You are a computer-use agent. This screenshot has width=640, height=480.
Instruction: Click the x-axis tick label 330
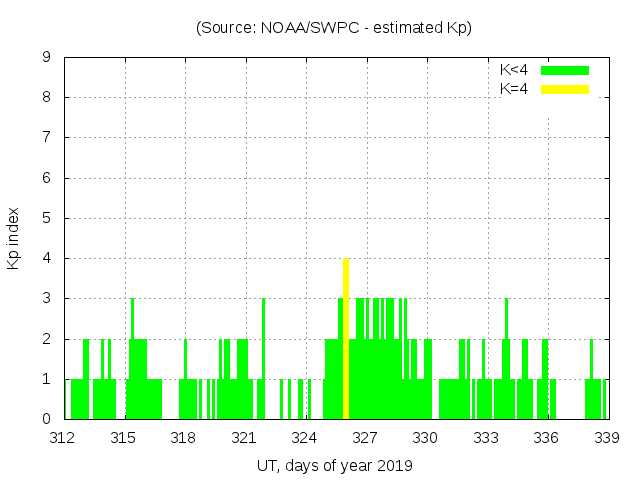[426, 438]
